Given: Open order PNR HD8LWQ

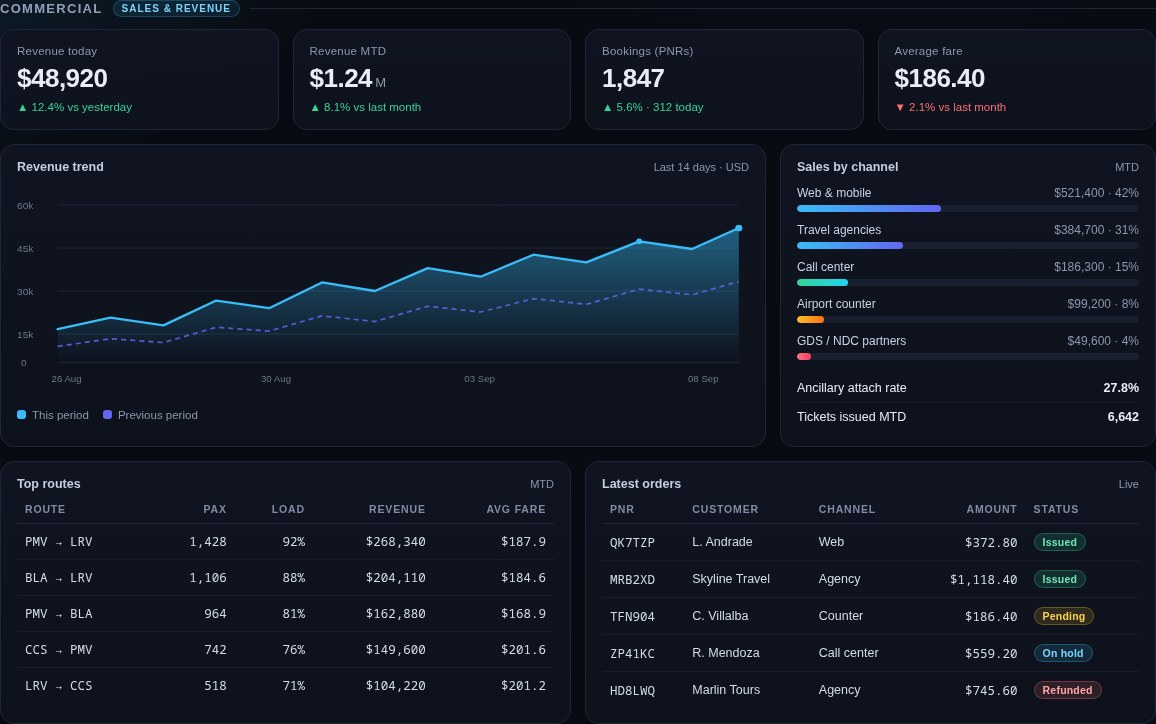Looking at the screenshot, I should (x=632, y=690).
